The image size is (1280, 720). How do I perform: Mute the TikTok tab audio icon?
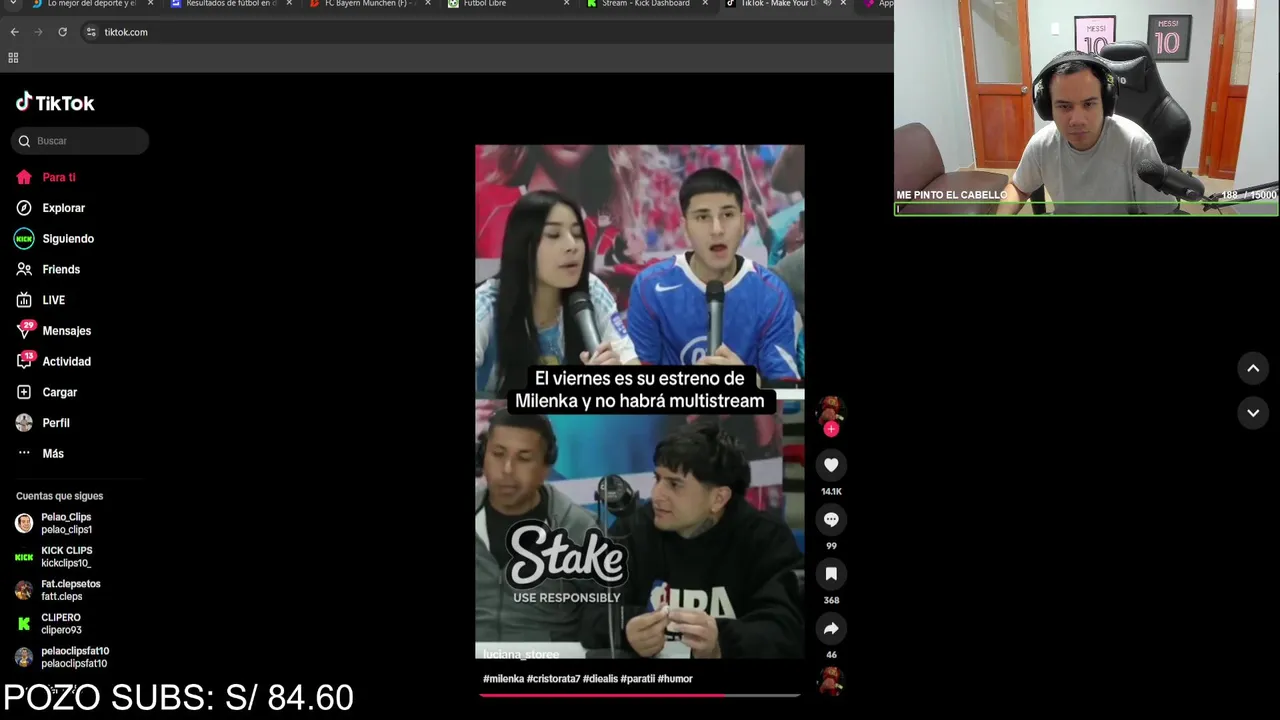pyautogui.click(x=827, y=3)
